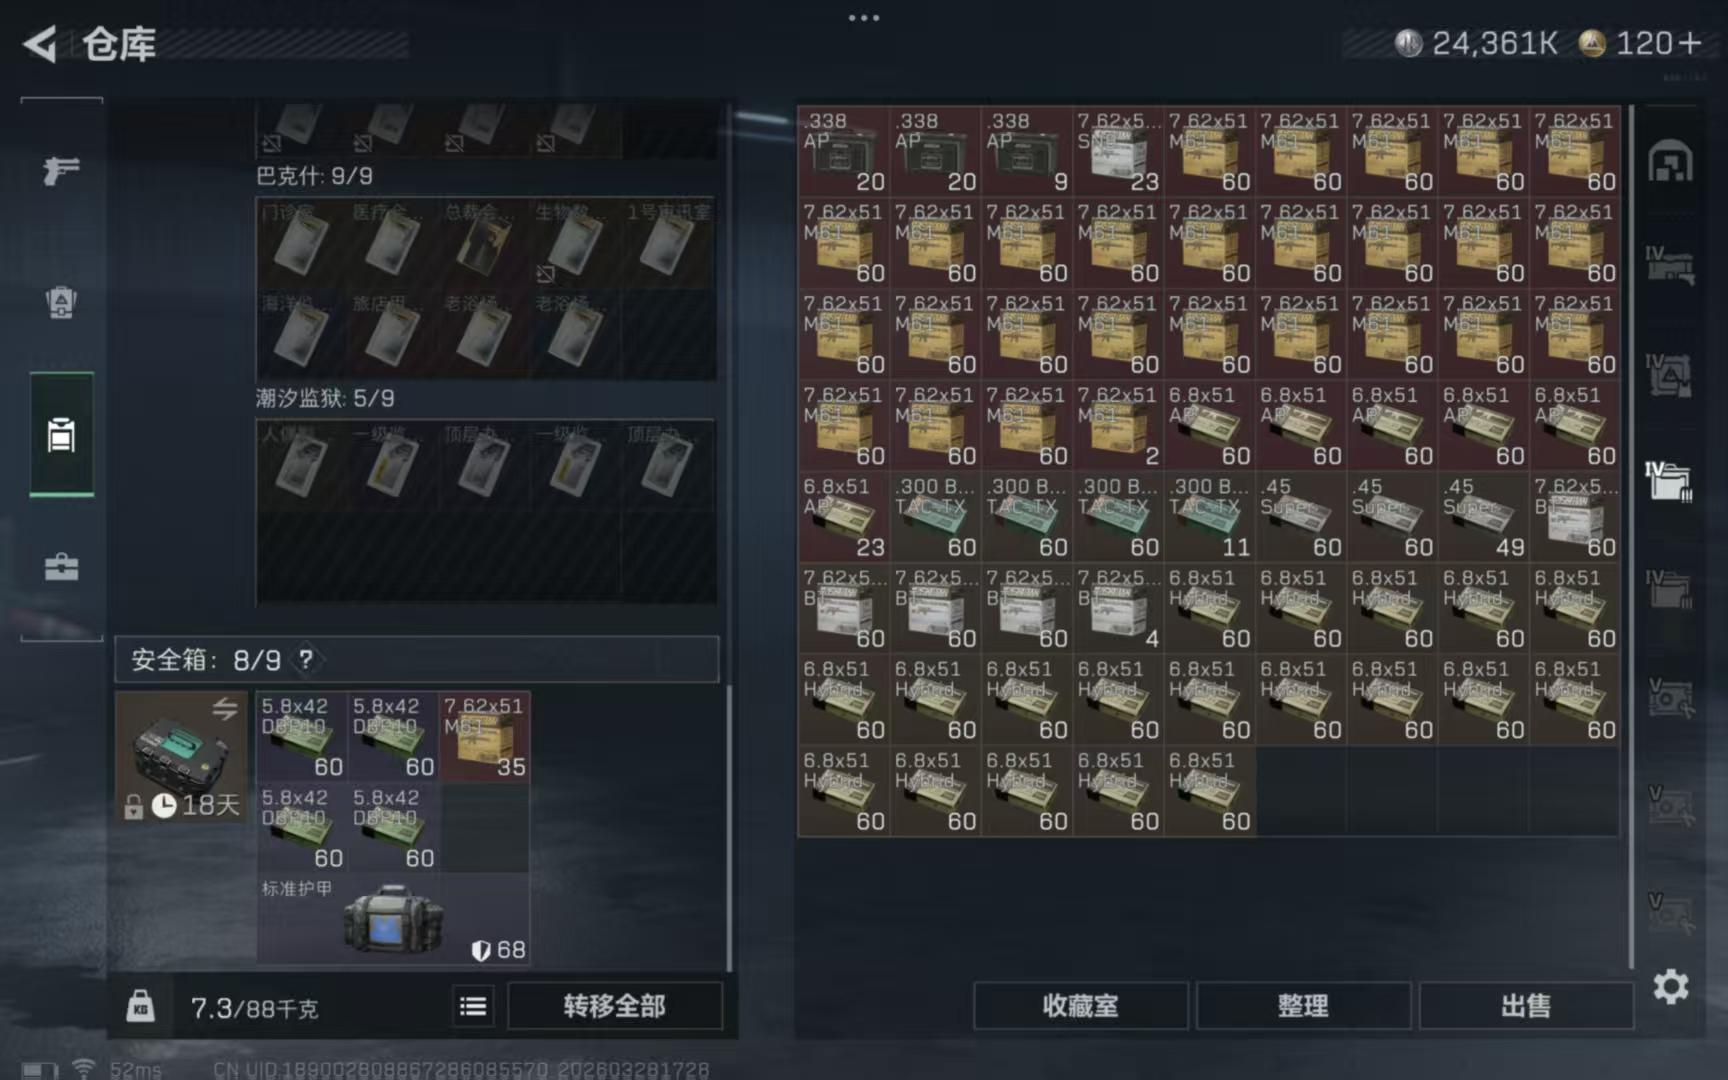Select the 旅店用 keycard
This screenshot has height=1080, width=1728.
tap(392, 334)
